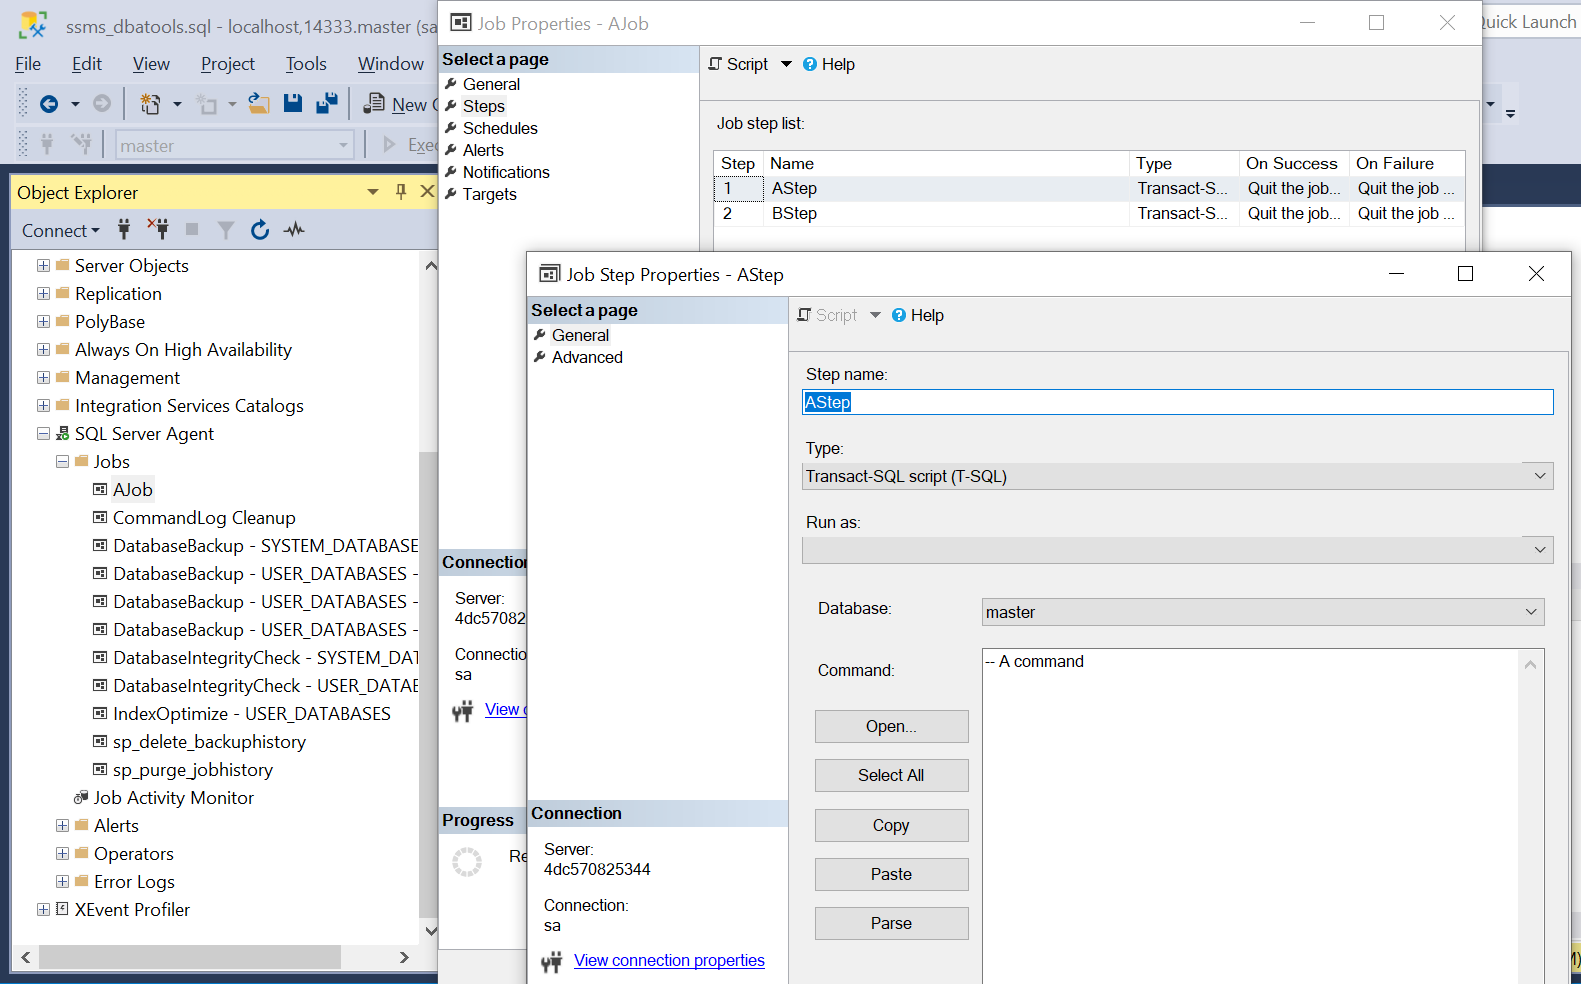Click the Activity Monitor icon in Object Explorer

pos(294,230)
